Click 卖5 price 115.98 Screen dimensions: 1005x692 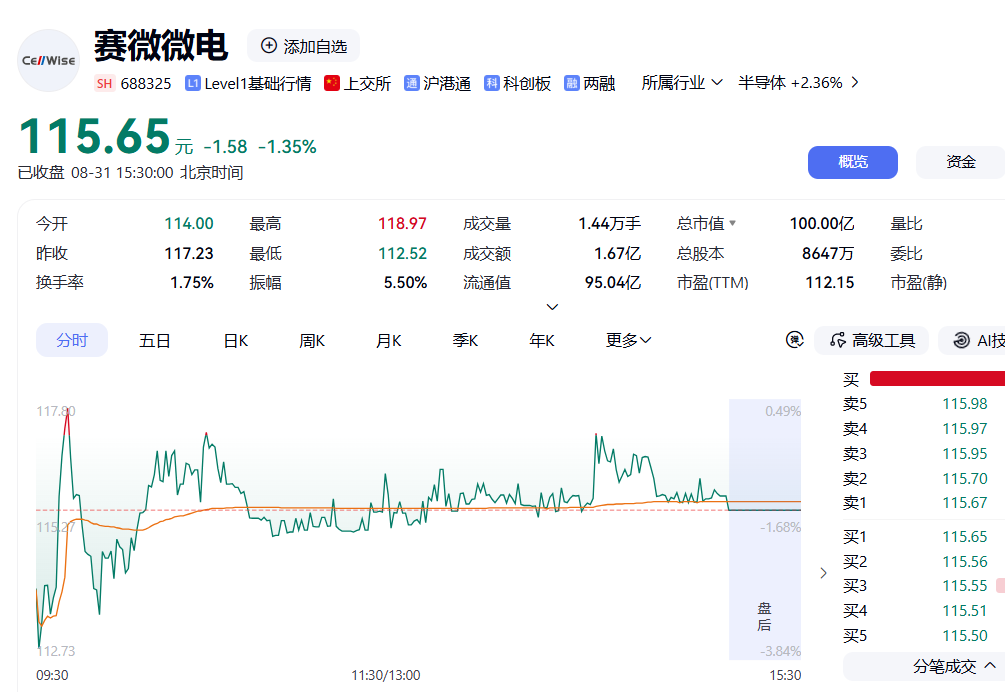(x=965, y=404)
